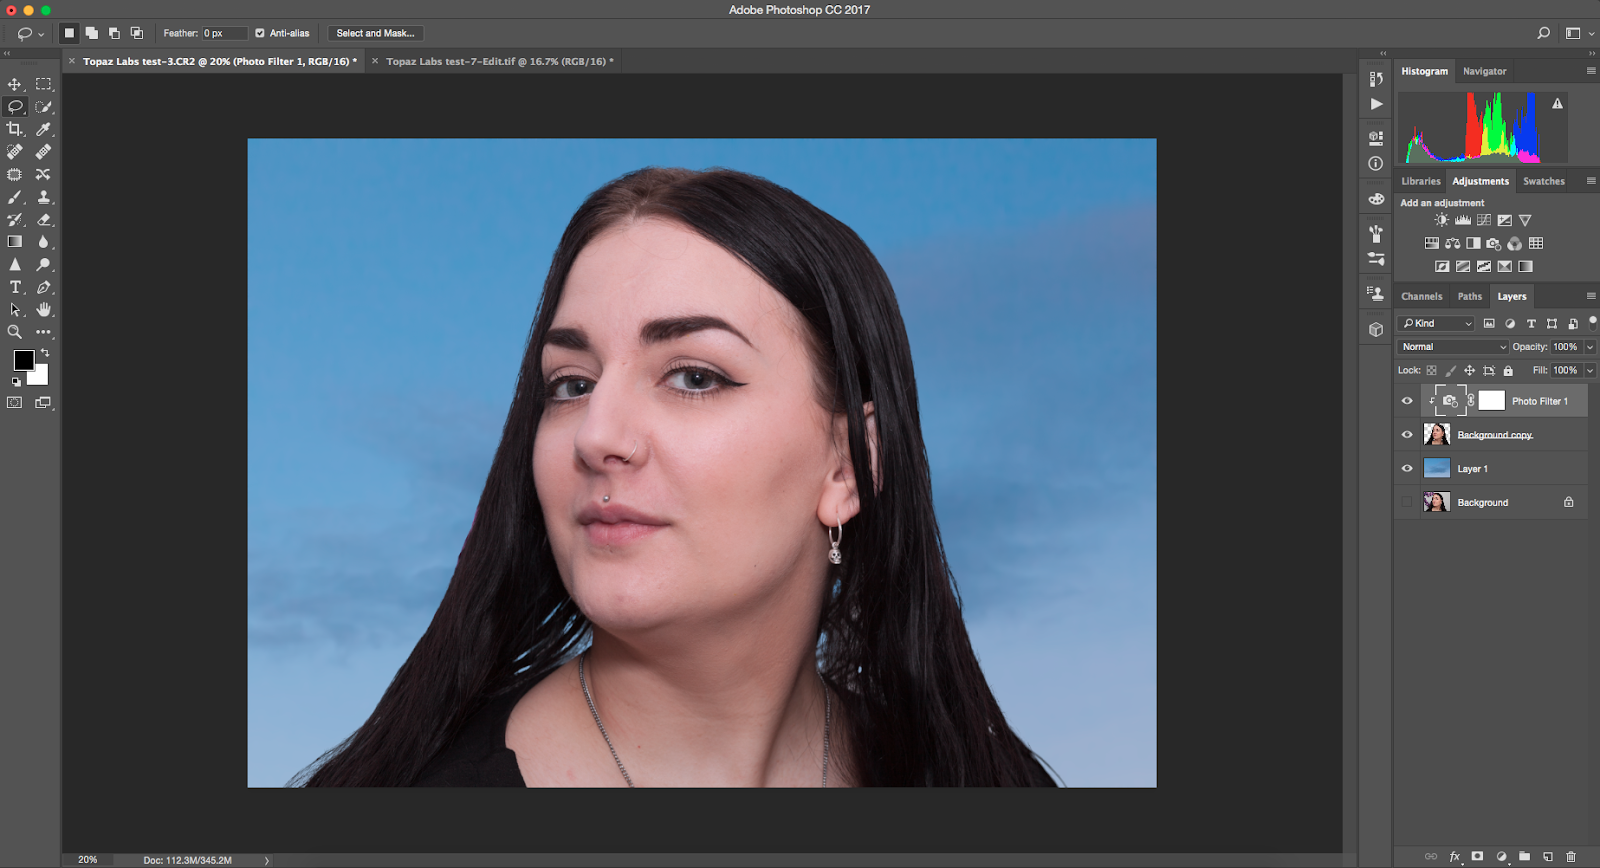Select the Hand tool
The image size is (1600, 868).
click(x=43, y=310)
